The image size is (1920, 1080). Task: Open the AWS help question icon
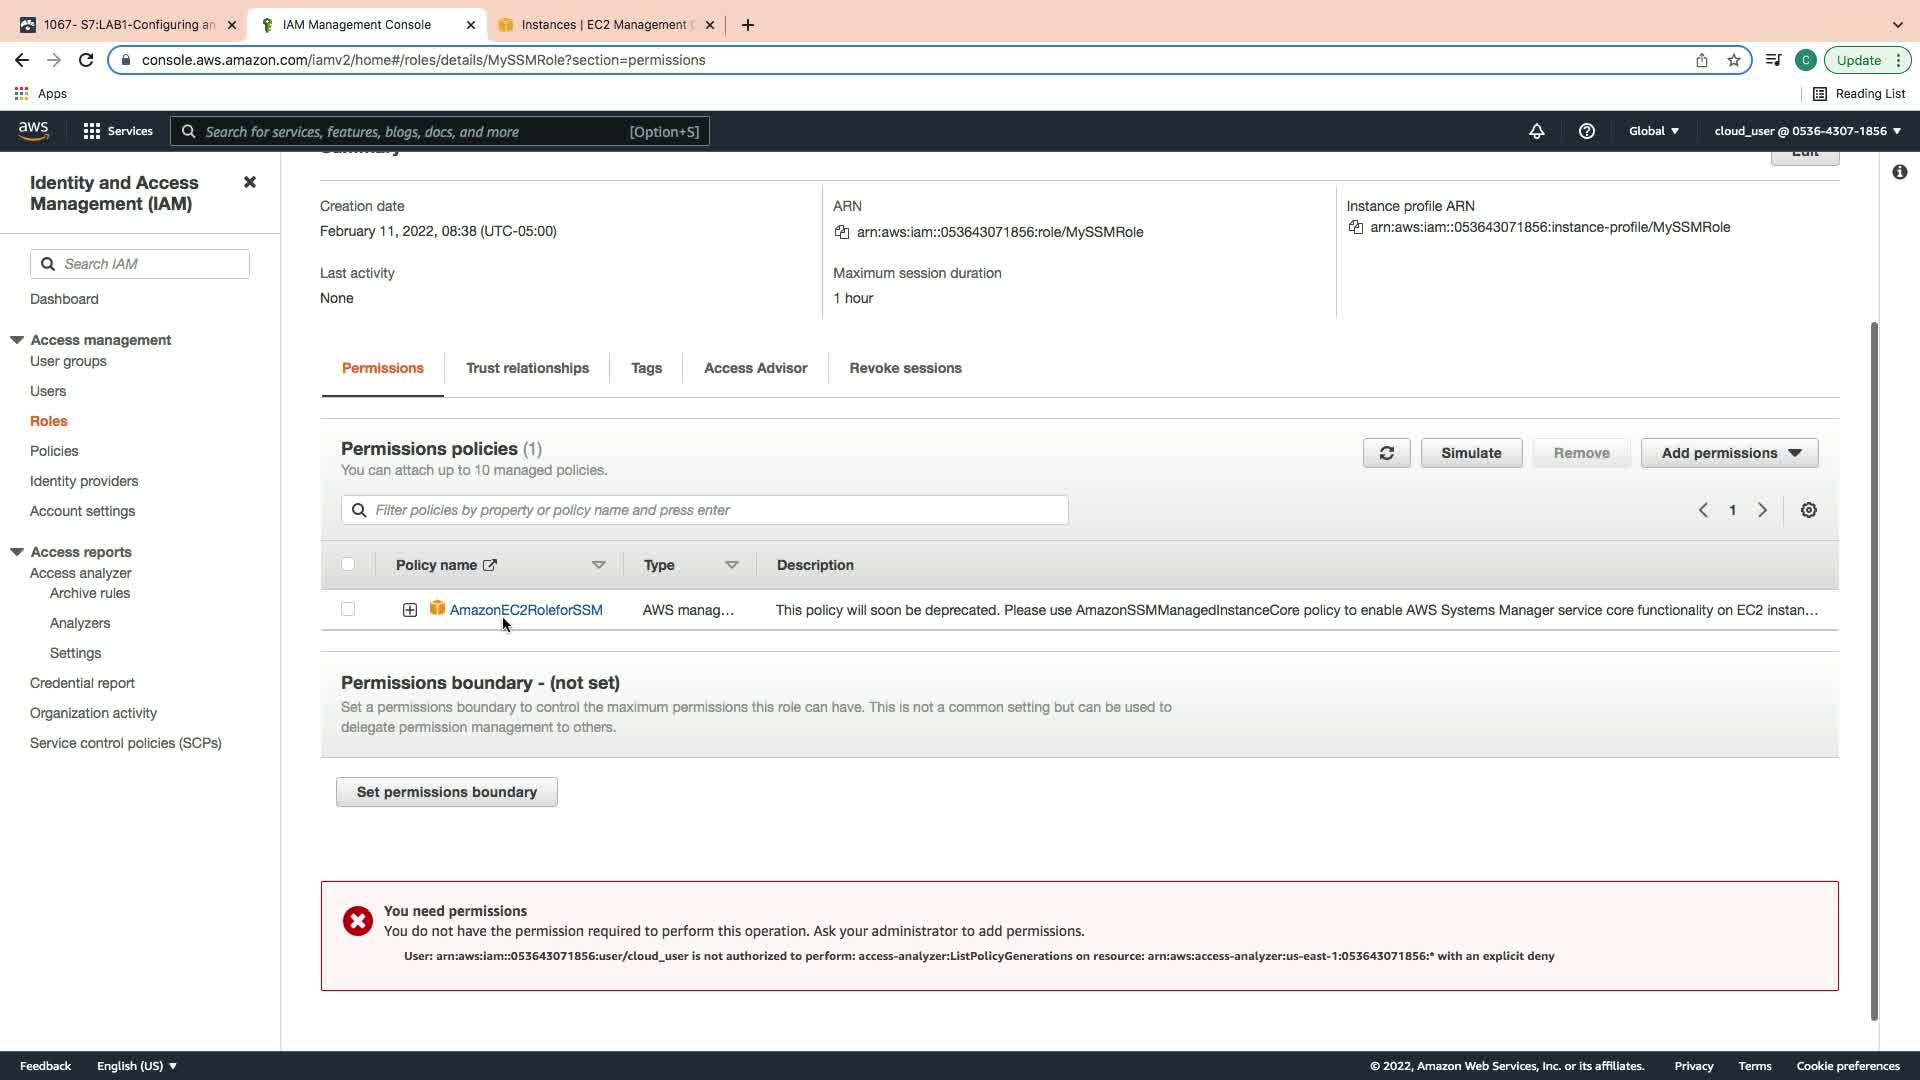pos(1586,131)
